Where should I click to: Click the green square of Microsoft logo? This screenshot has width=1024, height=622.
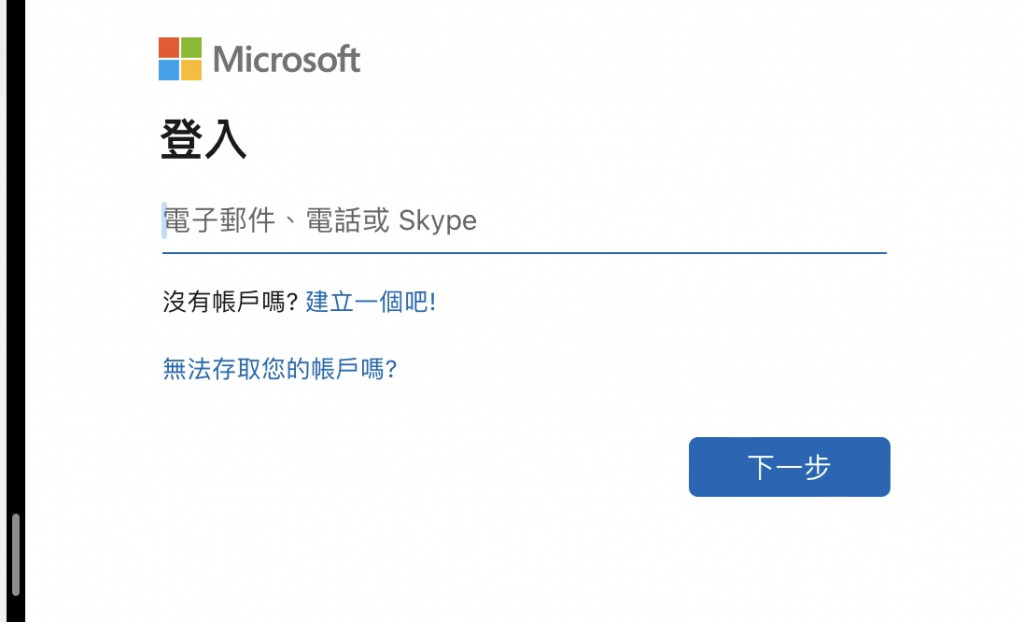(x=191, y=47)
